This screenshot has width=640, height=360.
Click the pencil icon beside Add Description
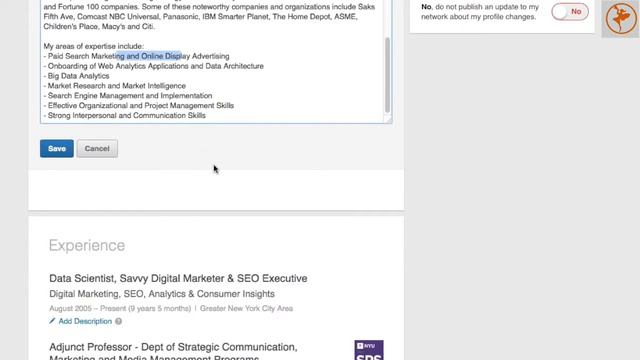point(52,321)
